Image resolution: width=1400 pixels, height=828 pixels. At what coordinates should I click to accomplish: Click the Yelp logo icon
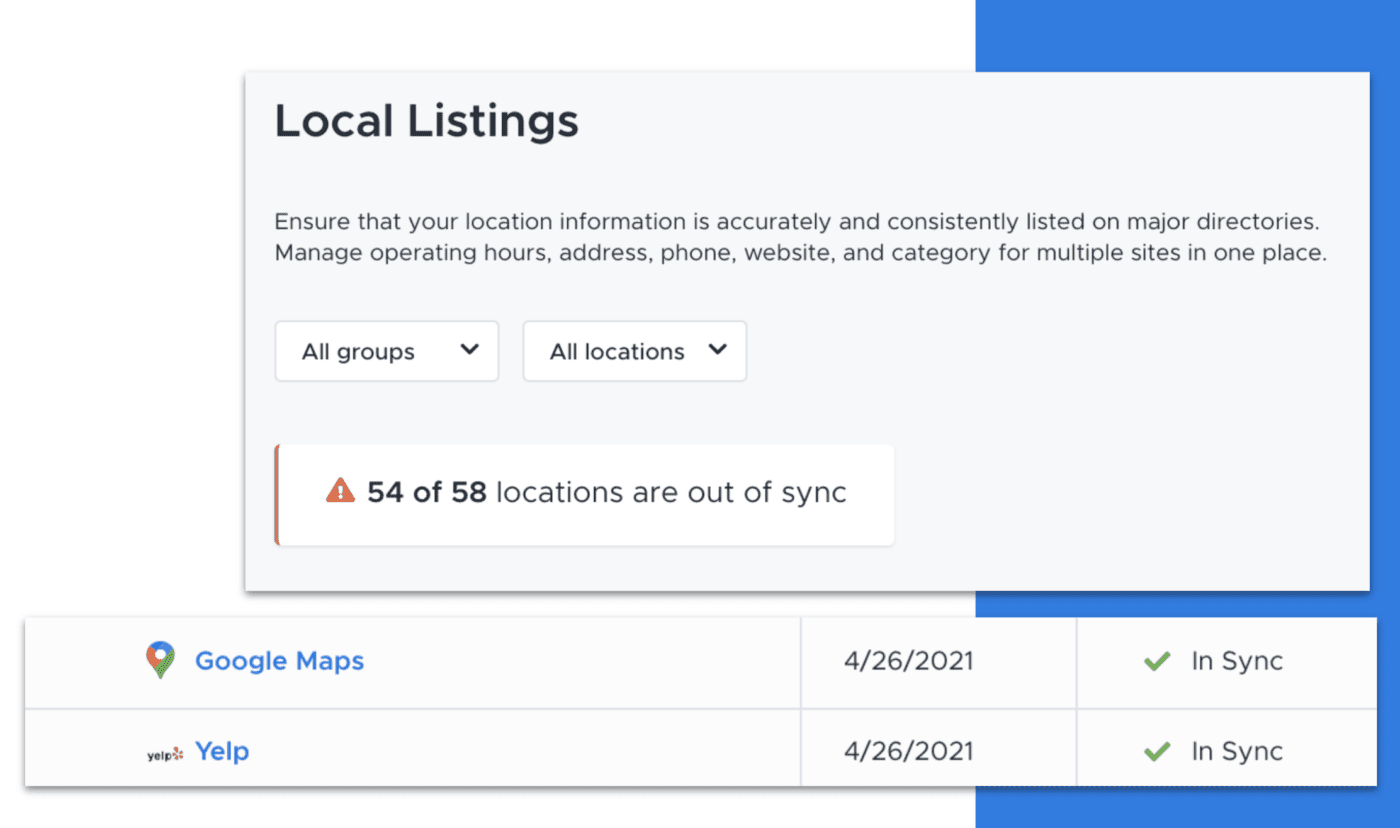(x=164, y=751)
